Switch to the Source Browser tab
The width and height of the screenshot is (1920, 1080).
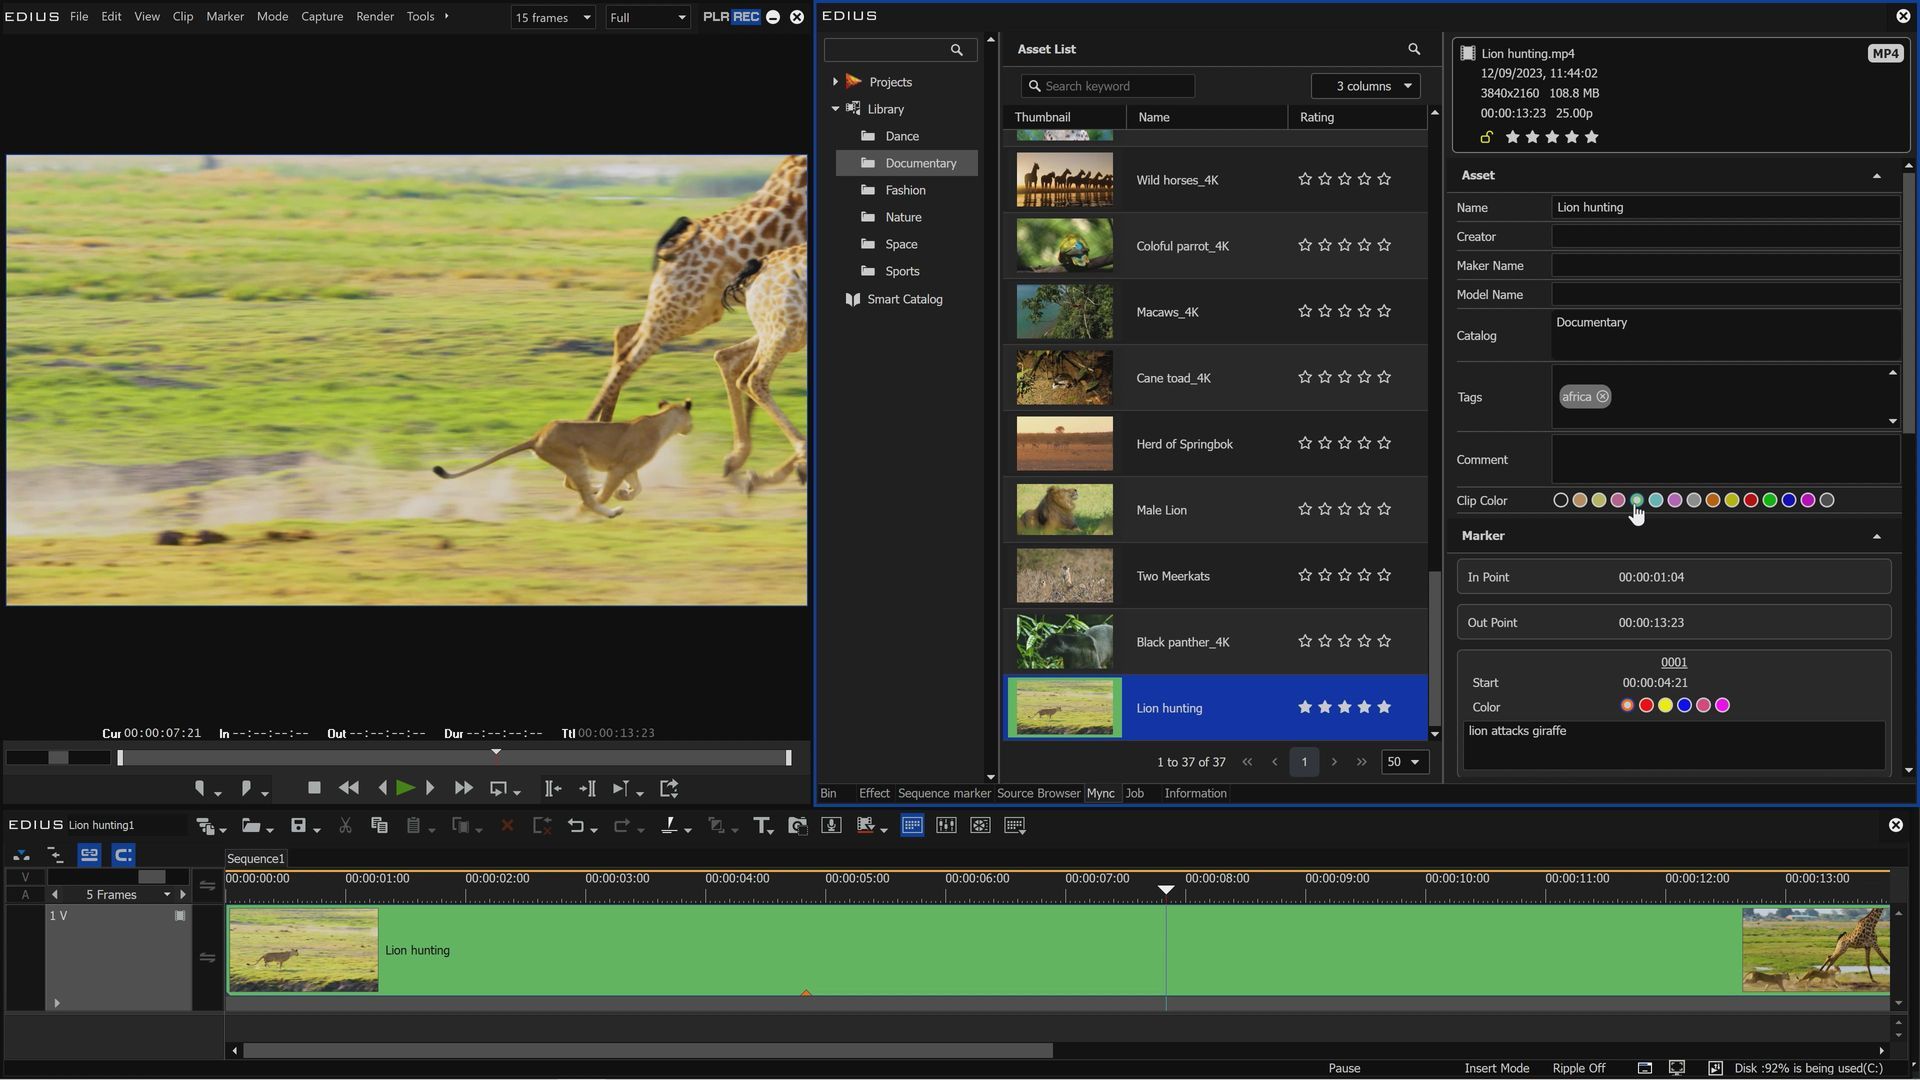pos(1038,793)
